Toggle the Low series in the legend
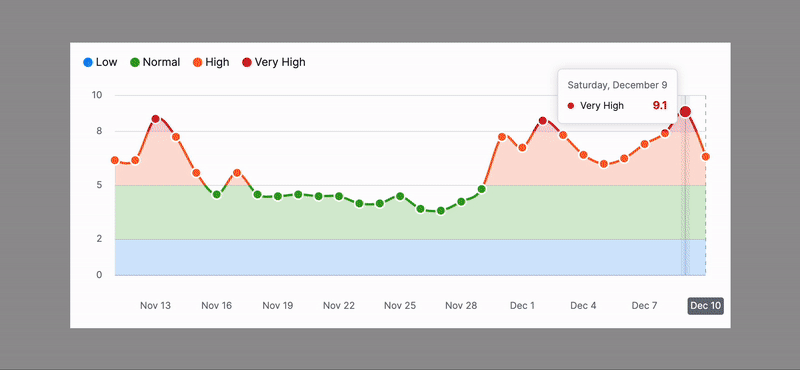 [100, 62]
